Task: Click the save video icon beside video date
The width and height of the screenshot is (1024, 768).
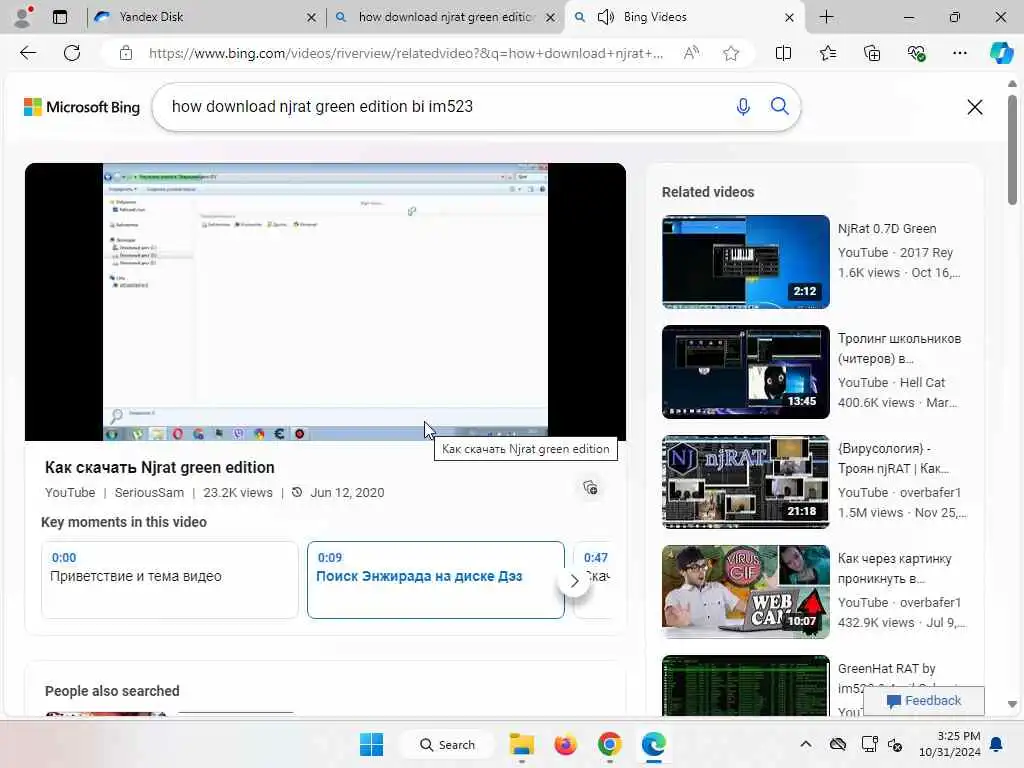Action: pyautogui.click(x=590, y=488)
